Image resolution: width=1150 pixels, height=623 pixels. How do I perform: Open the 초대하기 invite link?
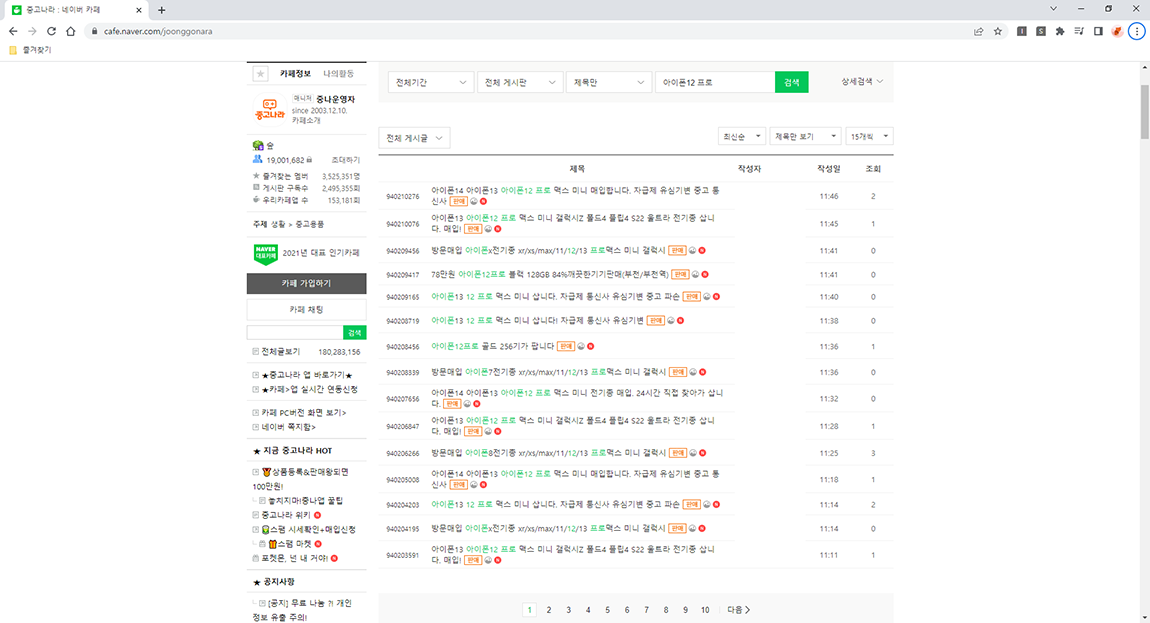pyautogui.click(x=345, y=160)
